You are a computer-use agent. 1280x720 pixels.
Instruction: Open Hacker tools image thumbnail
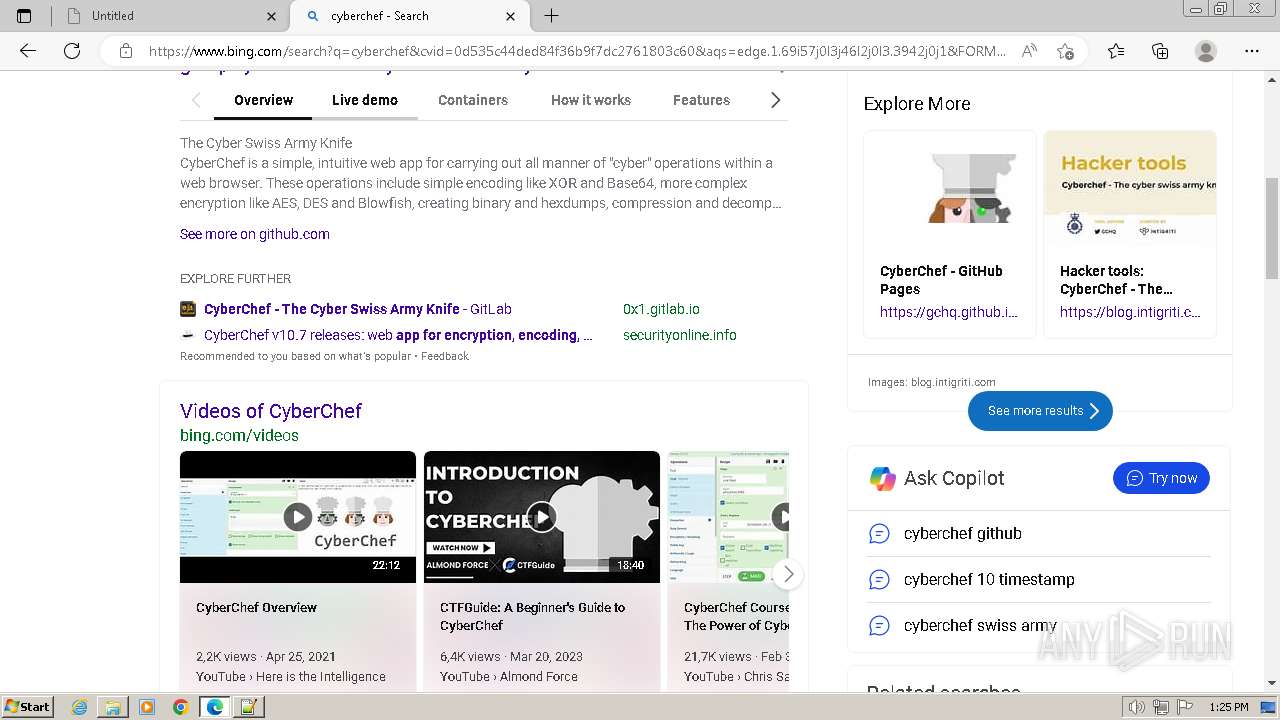1130,189
